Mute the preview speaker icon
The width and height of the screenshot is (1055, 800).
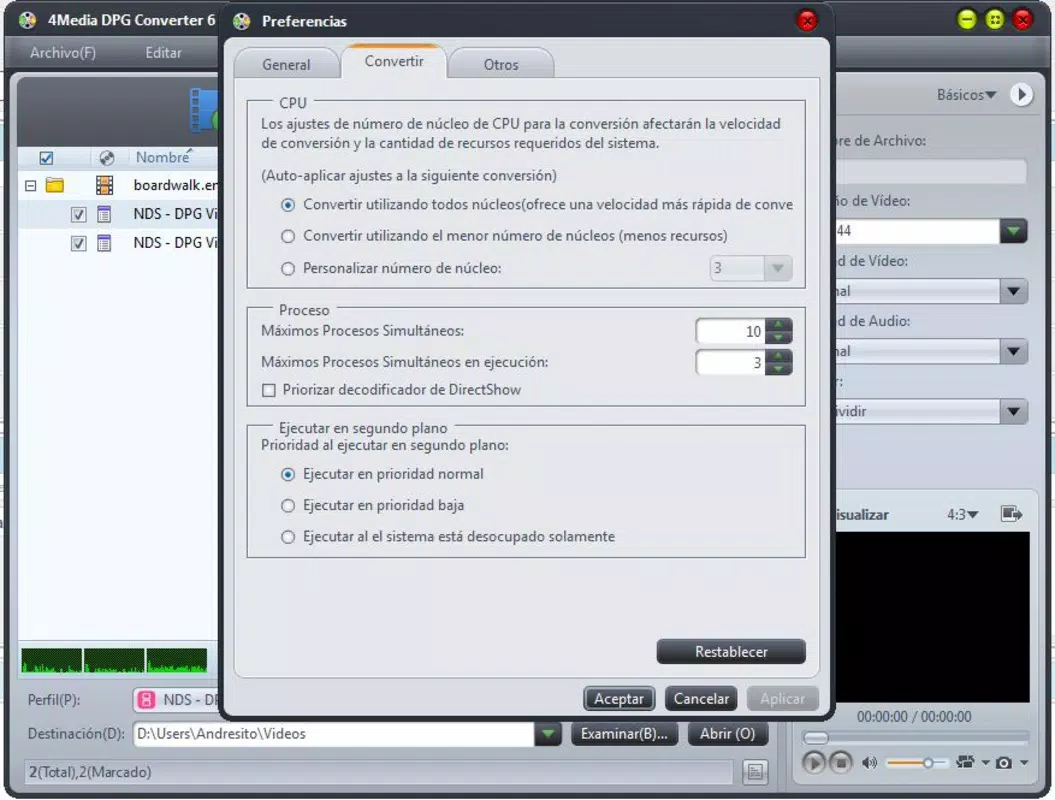pyautogui.click(x=869, y=763)
